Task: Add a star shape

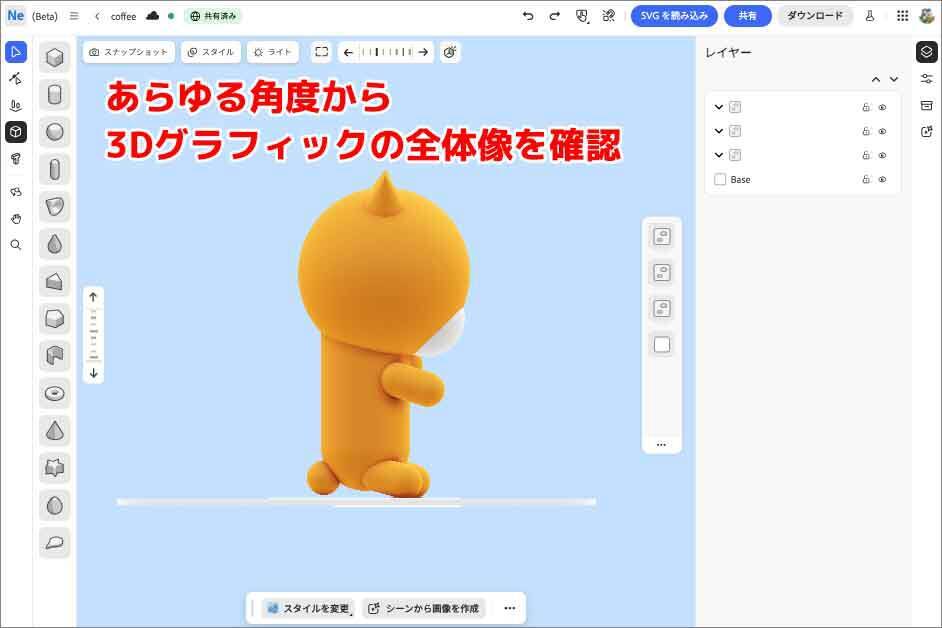Action: (55, 468)
